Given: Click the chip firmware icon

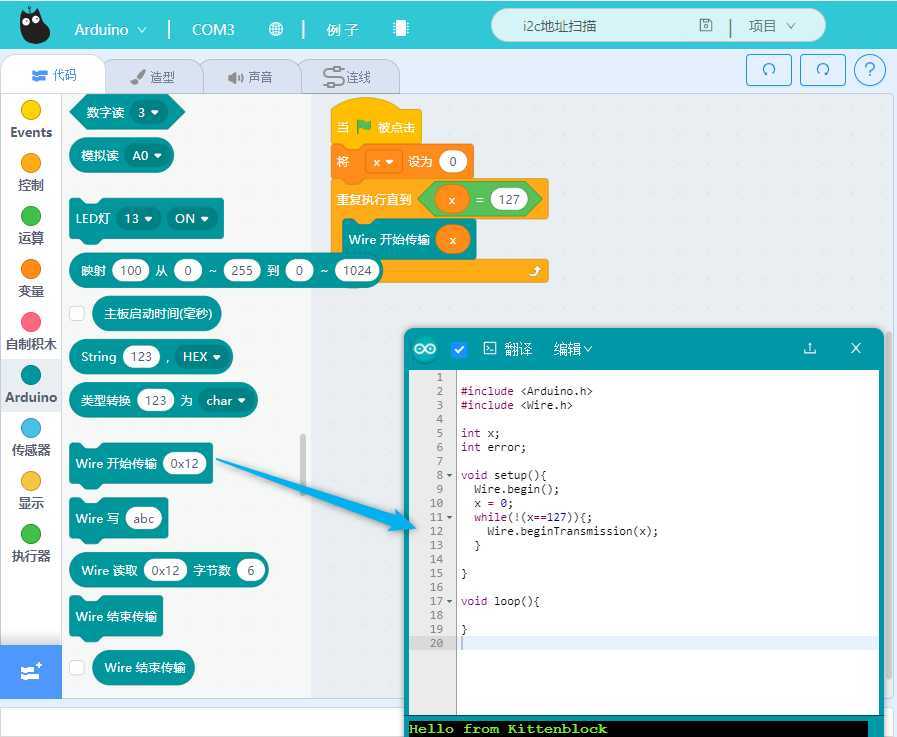Looking at the screenshot, I should pos(400,28).
